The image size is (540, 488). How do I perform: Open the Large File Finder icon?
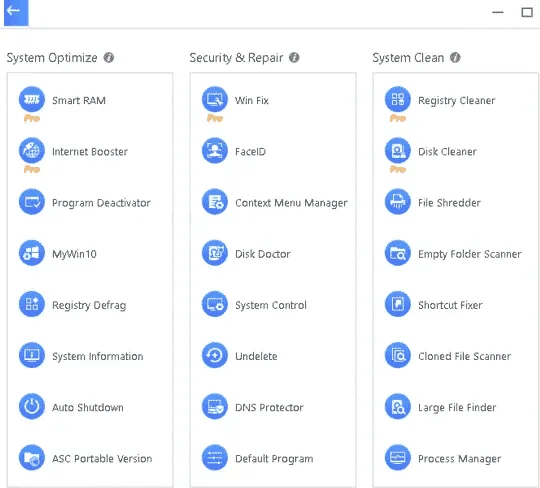[398, 407]
